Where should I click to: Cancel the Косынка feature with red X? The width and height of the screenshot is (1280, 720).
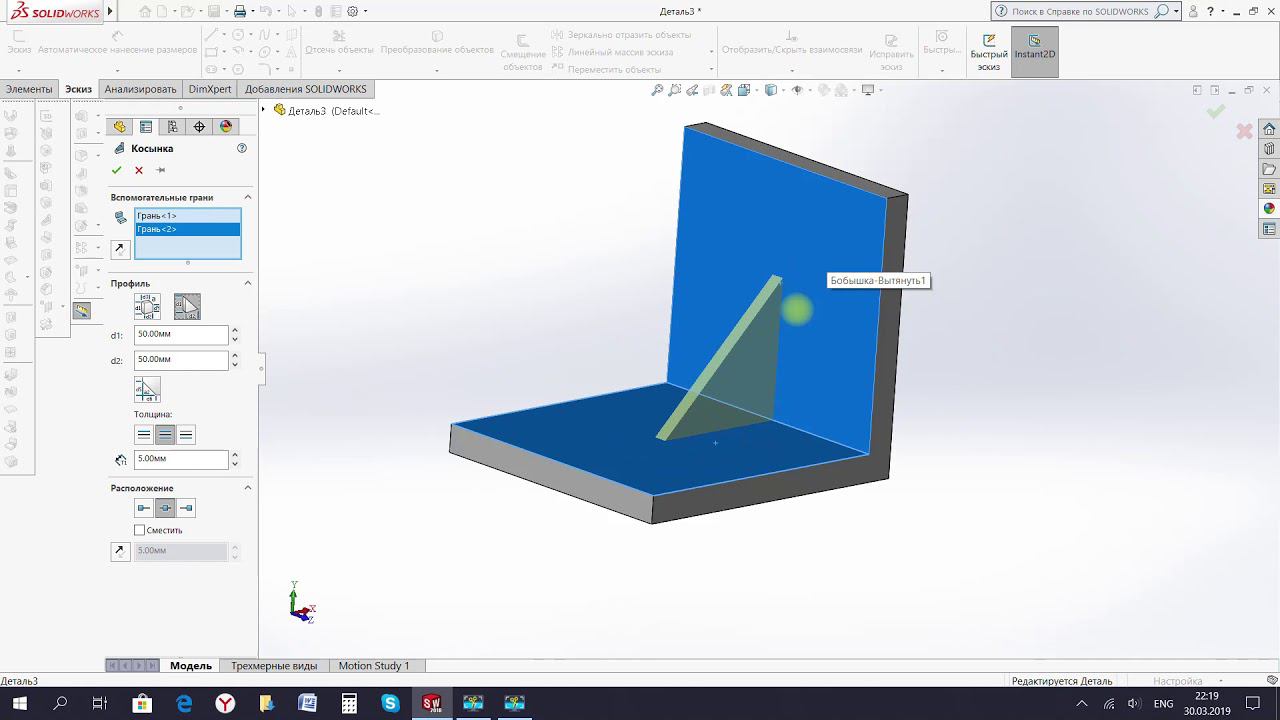click(139, 170)
